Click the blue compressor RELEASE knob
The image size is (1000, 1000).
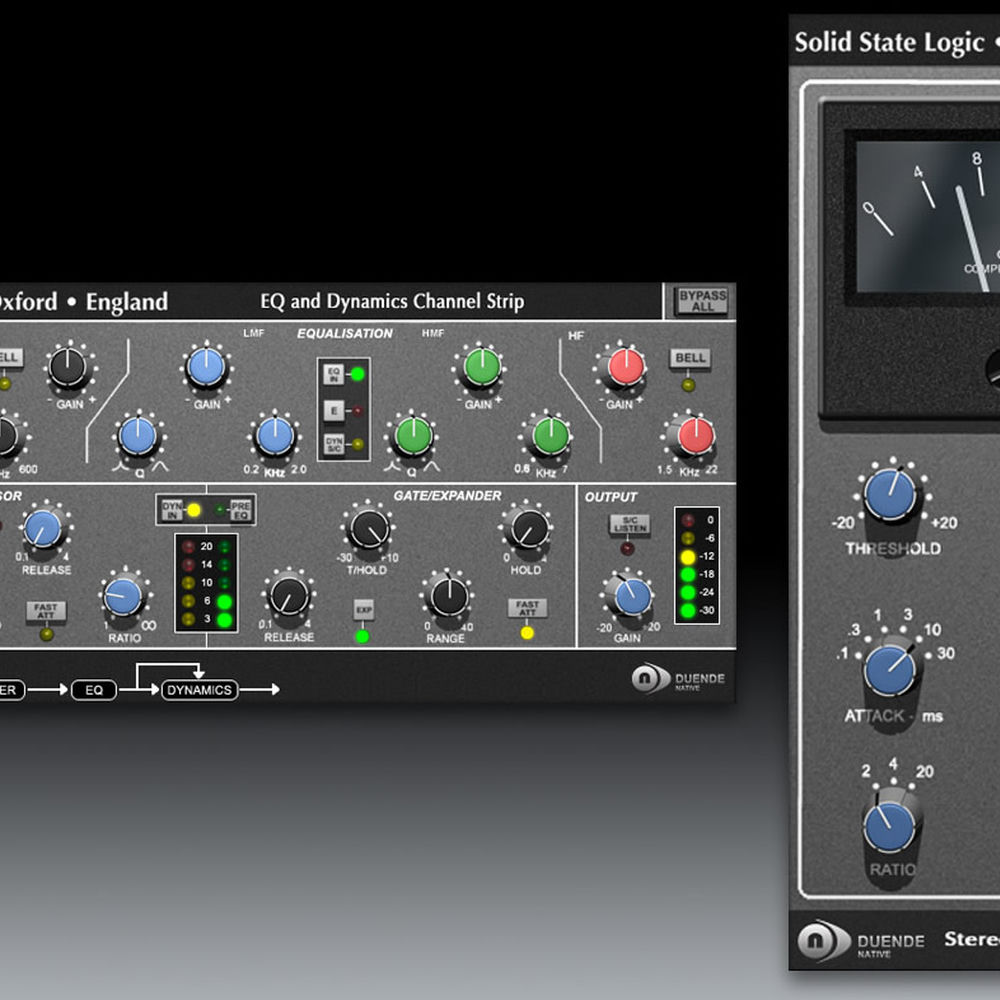pos(43,529)
